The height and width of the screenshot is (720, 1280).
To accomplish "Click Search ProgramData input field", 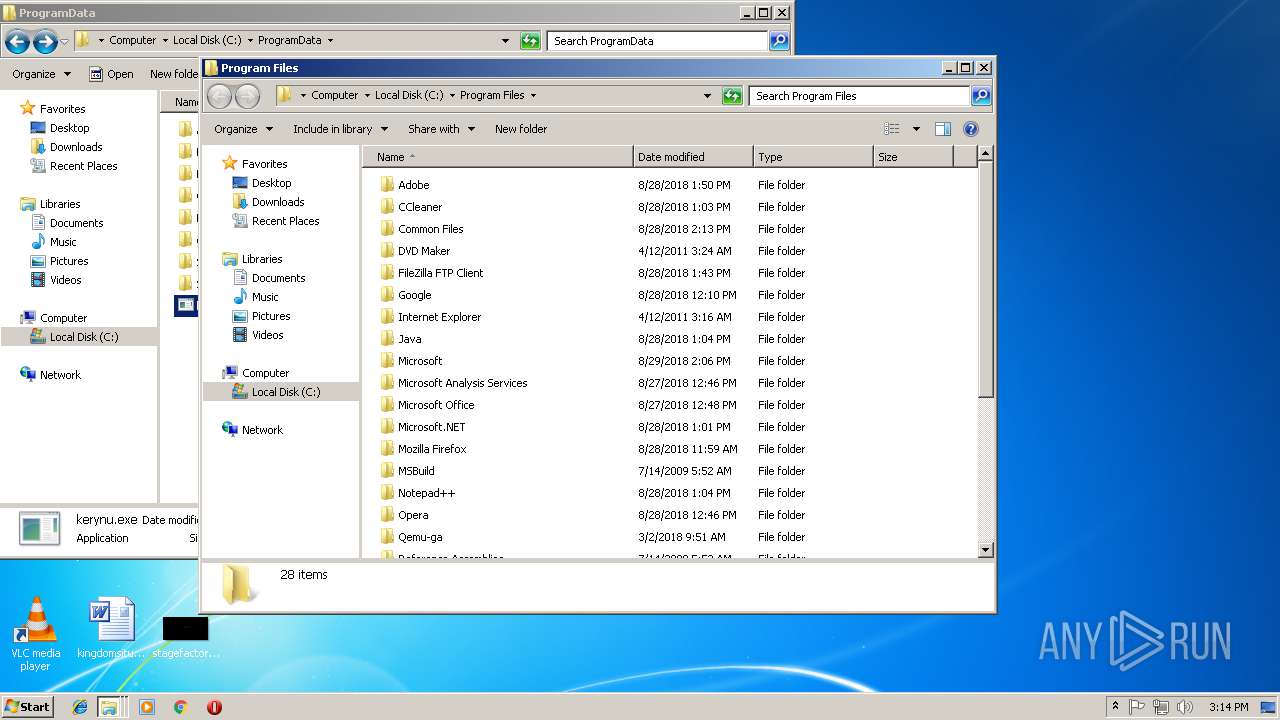I will point(657,41).
